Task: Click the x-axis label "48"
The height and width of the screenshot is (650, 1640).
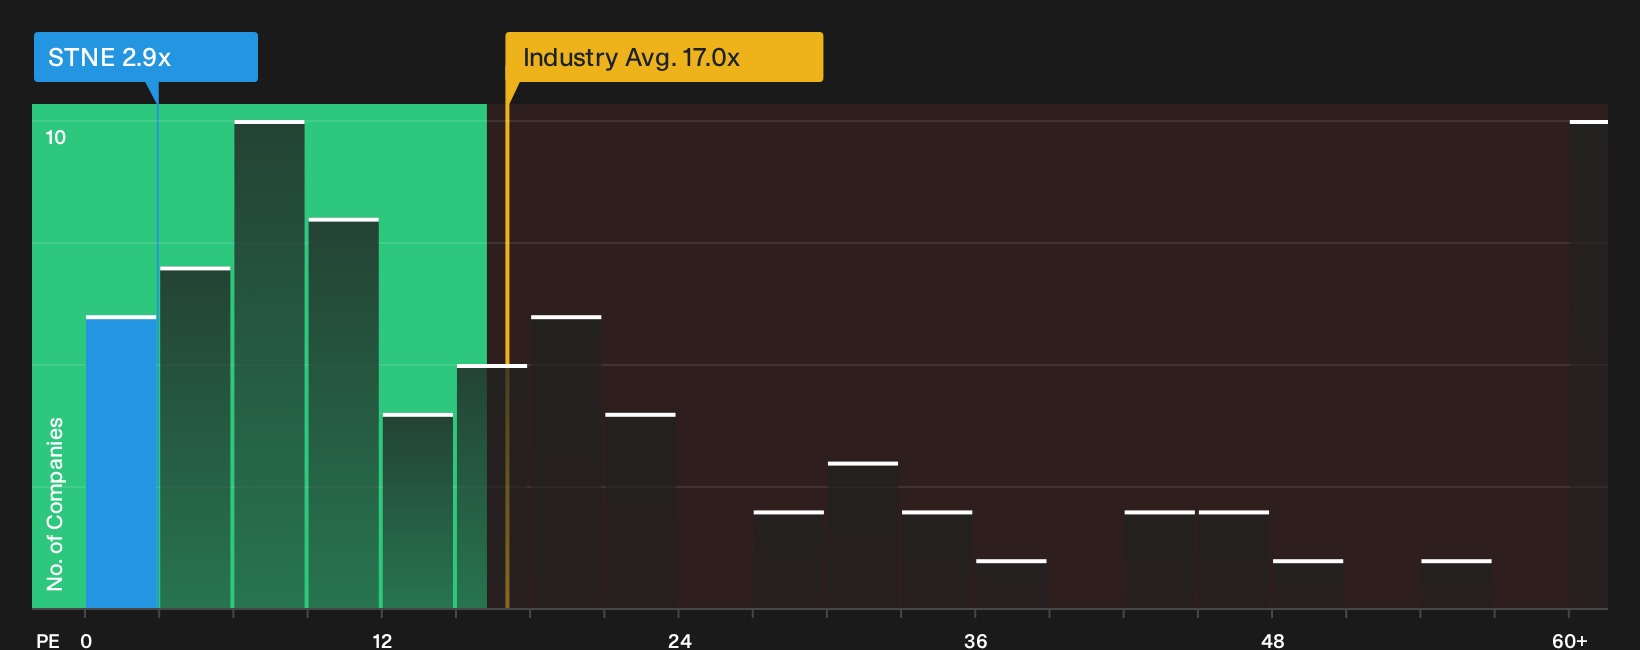Action: click(1272, 640)
